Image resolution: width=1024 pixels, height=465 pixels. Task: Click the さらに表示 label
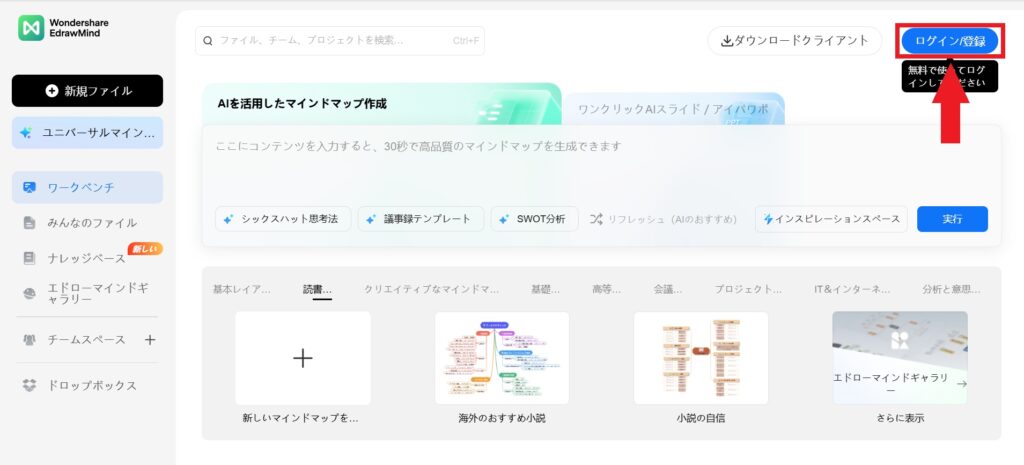[900, 418]
